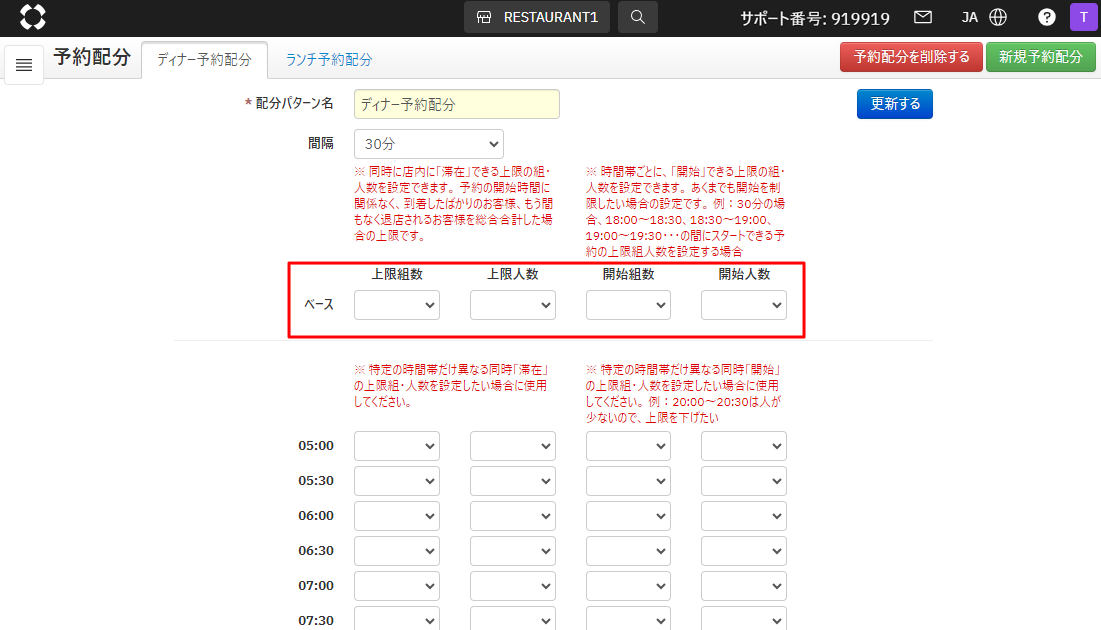The width and height of the screenshot is (1101, 630).
Task: Open 07:00 開始組数 dropdown
Action: coord(628,586)
